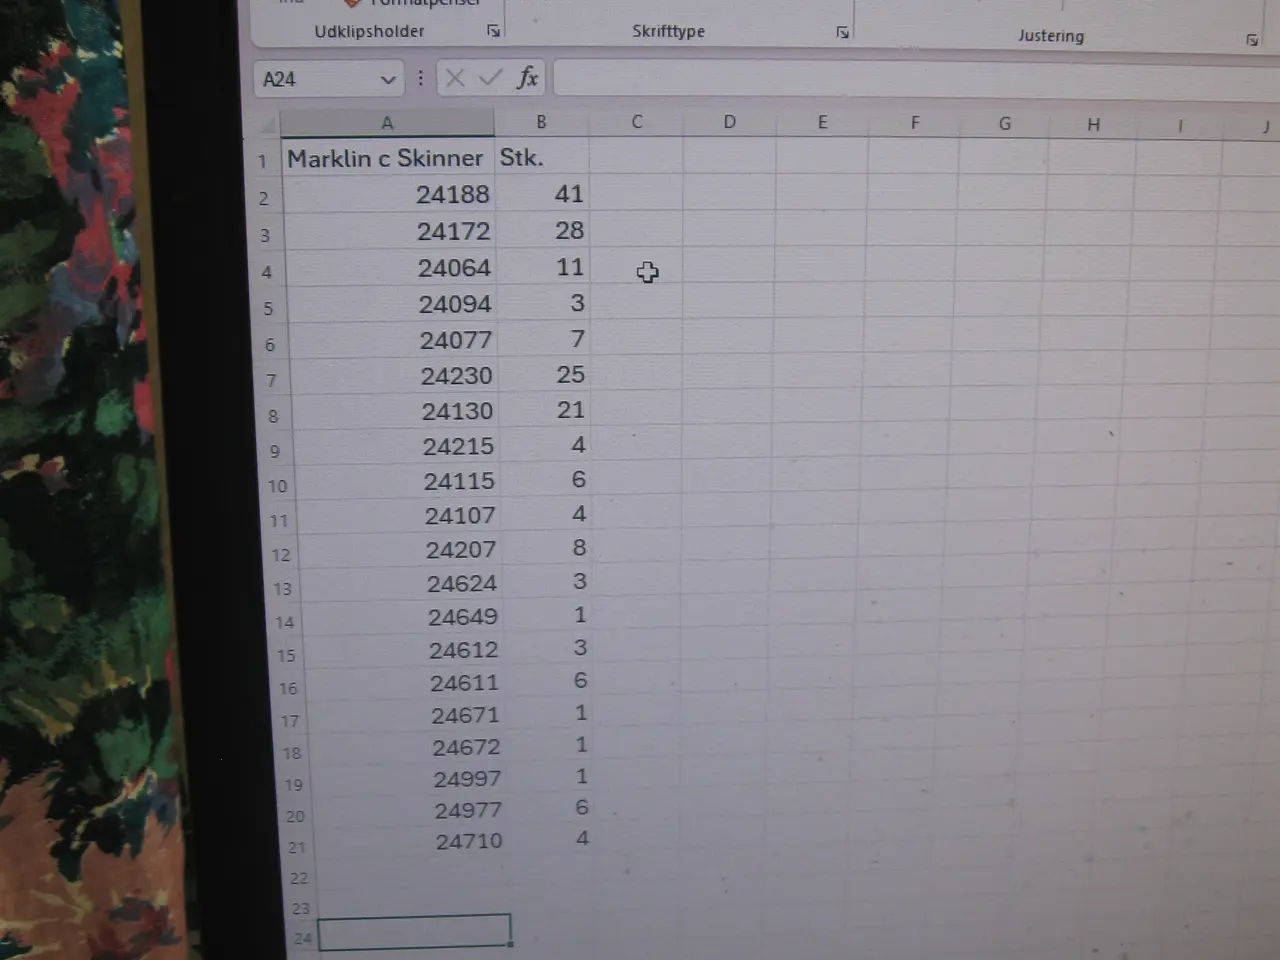Click inside the formula bar field
This screenshot has height=960, width=1280.
tap(915, 80)
